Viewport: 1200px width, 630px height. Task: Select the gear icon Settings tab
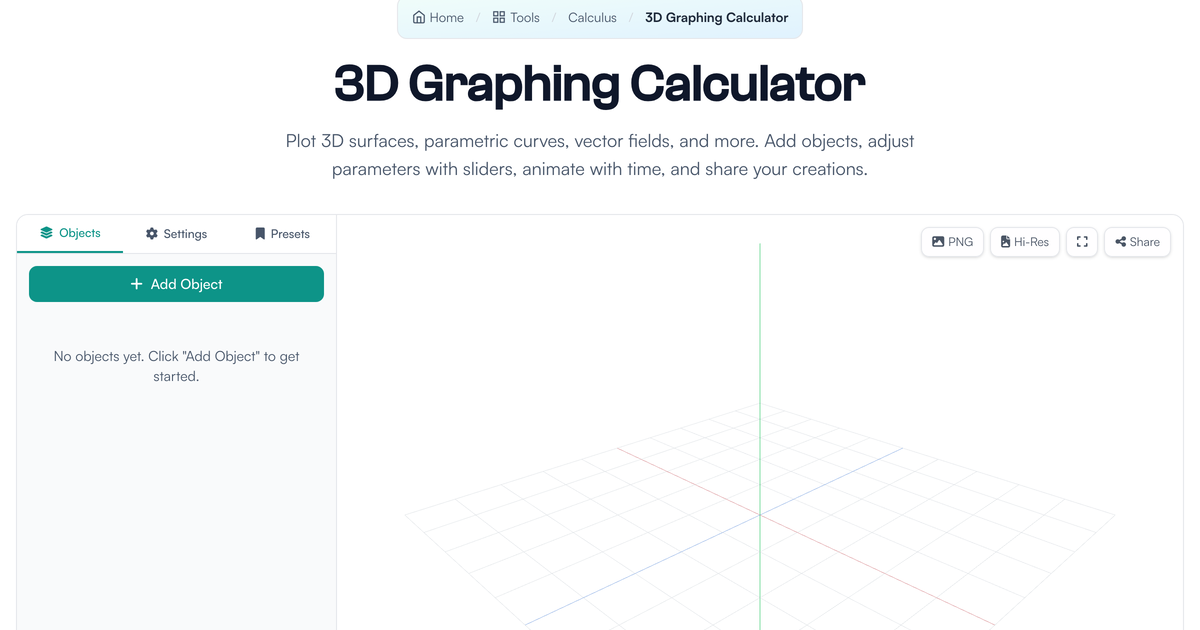coord(176,234)
